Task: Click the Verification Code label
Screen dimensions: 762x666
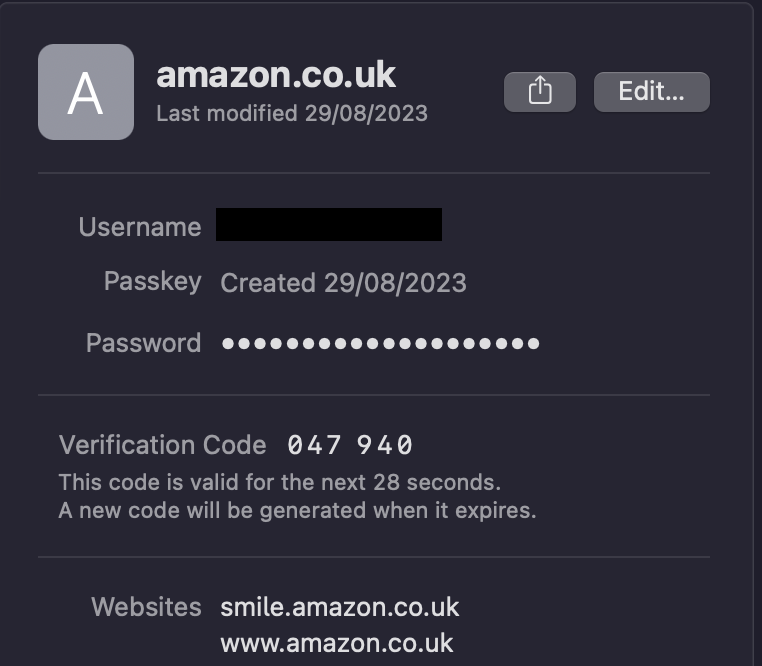Action: tap(163, 445)
